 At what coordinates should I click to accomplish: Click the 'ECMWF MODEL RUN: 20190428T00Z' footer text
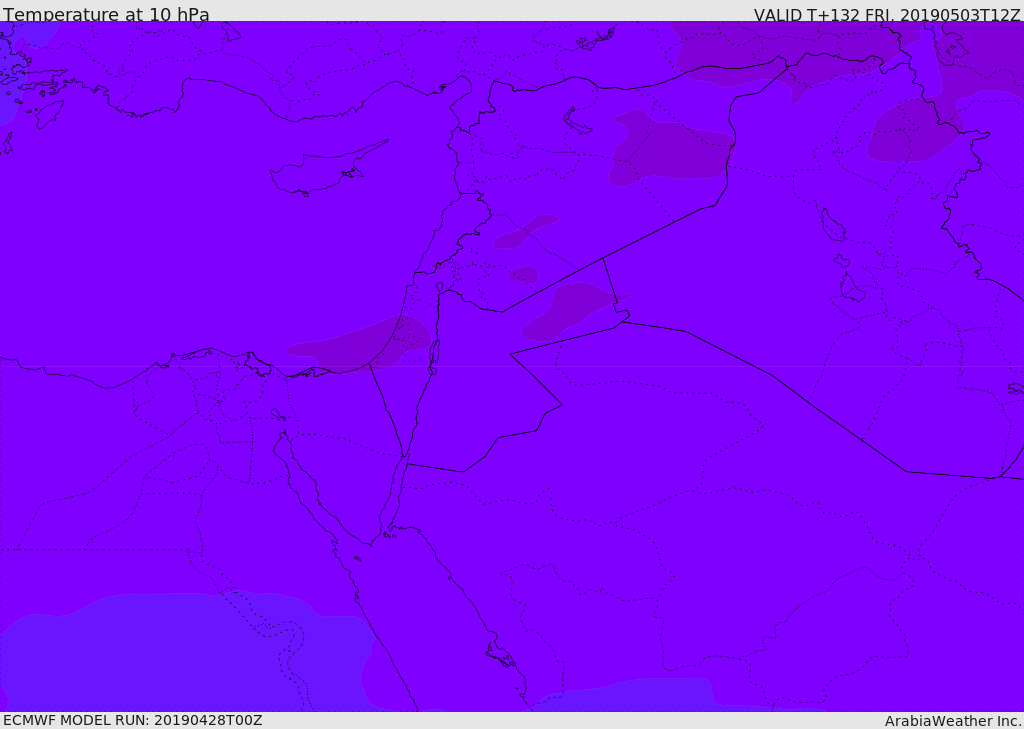coord(133,720)
